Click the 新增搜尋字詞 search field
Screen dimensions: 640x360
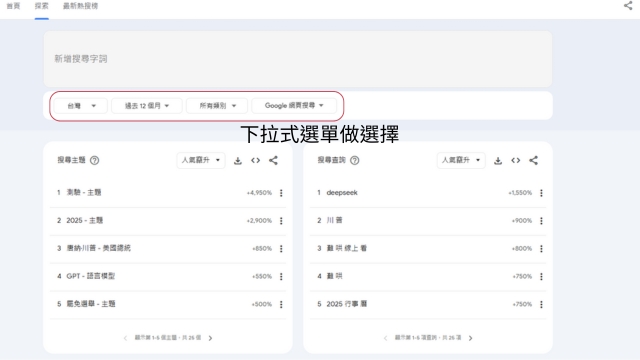298,59
